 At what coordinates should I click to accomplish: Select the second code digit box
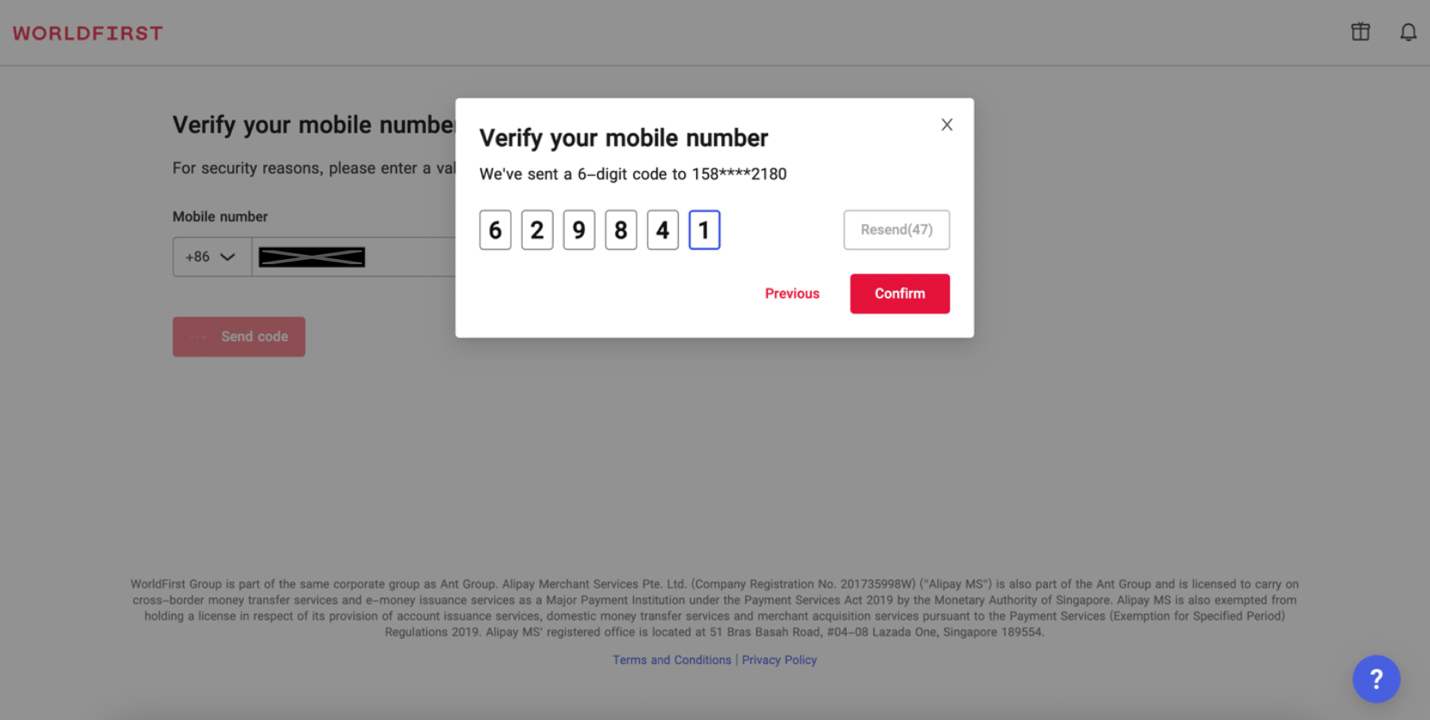tap(537, 230)
